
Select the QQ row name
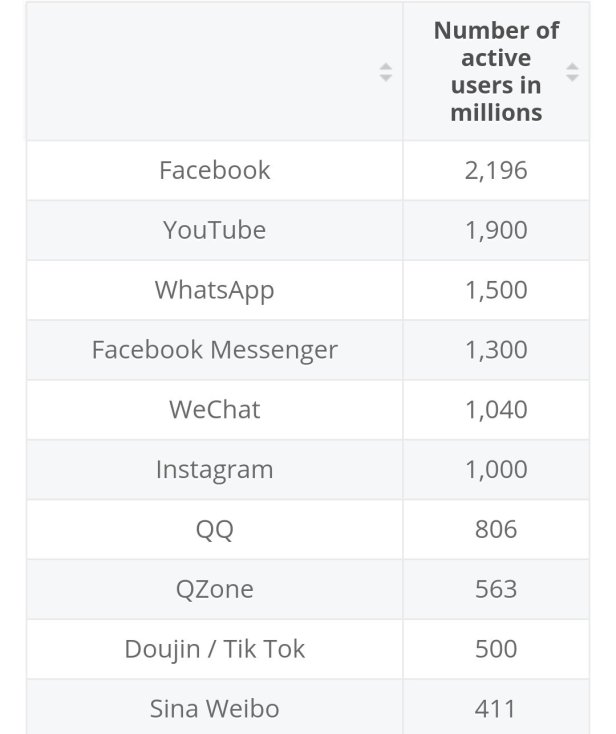[x=214, y=529]
